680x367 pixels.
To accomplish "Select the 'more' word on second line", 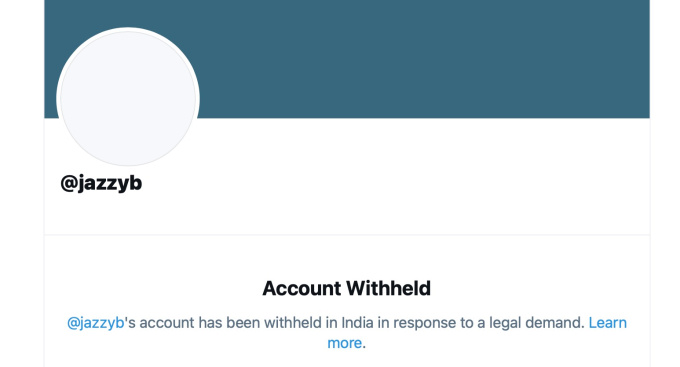I will (344, 343).
